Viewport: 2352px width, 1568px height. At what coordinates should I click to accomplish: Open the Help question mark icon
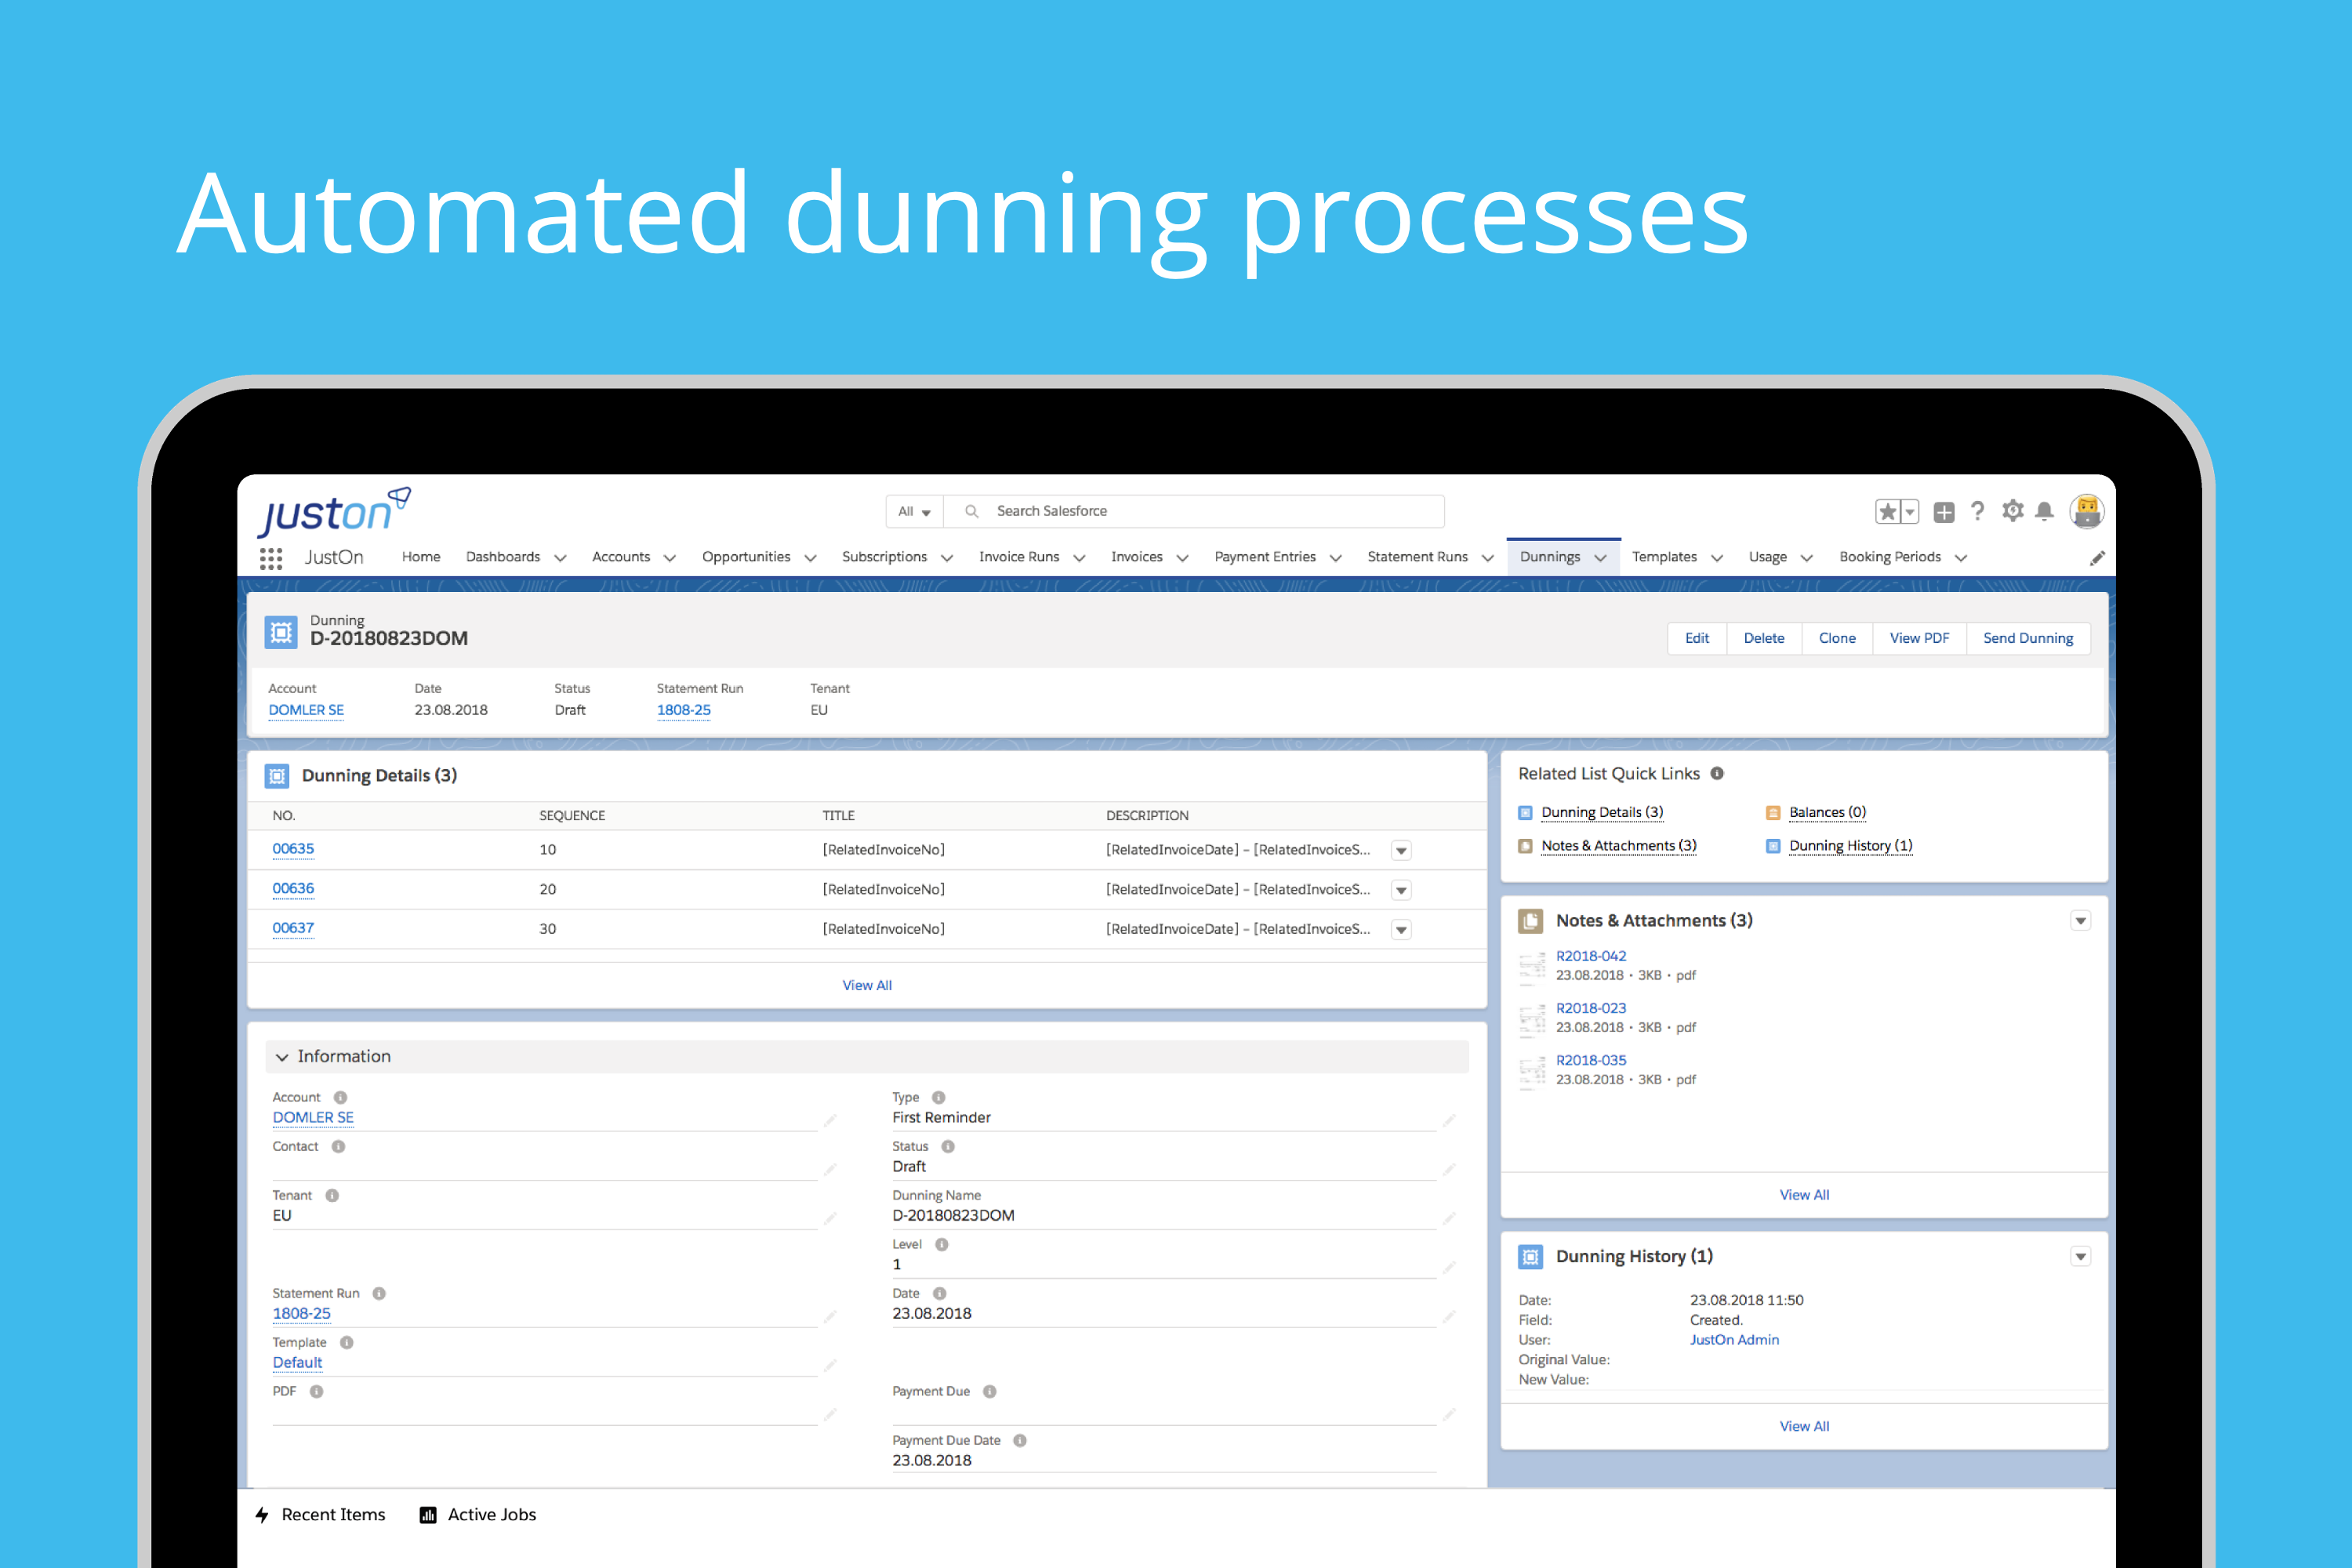pos(1977,511)
